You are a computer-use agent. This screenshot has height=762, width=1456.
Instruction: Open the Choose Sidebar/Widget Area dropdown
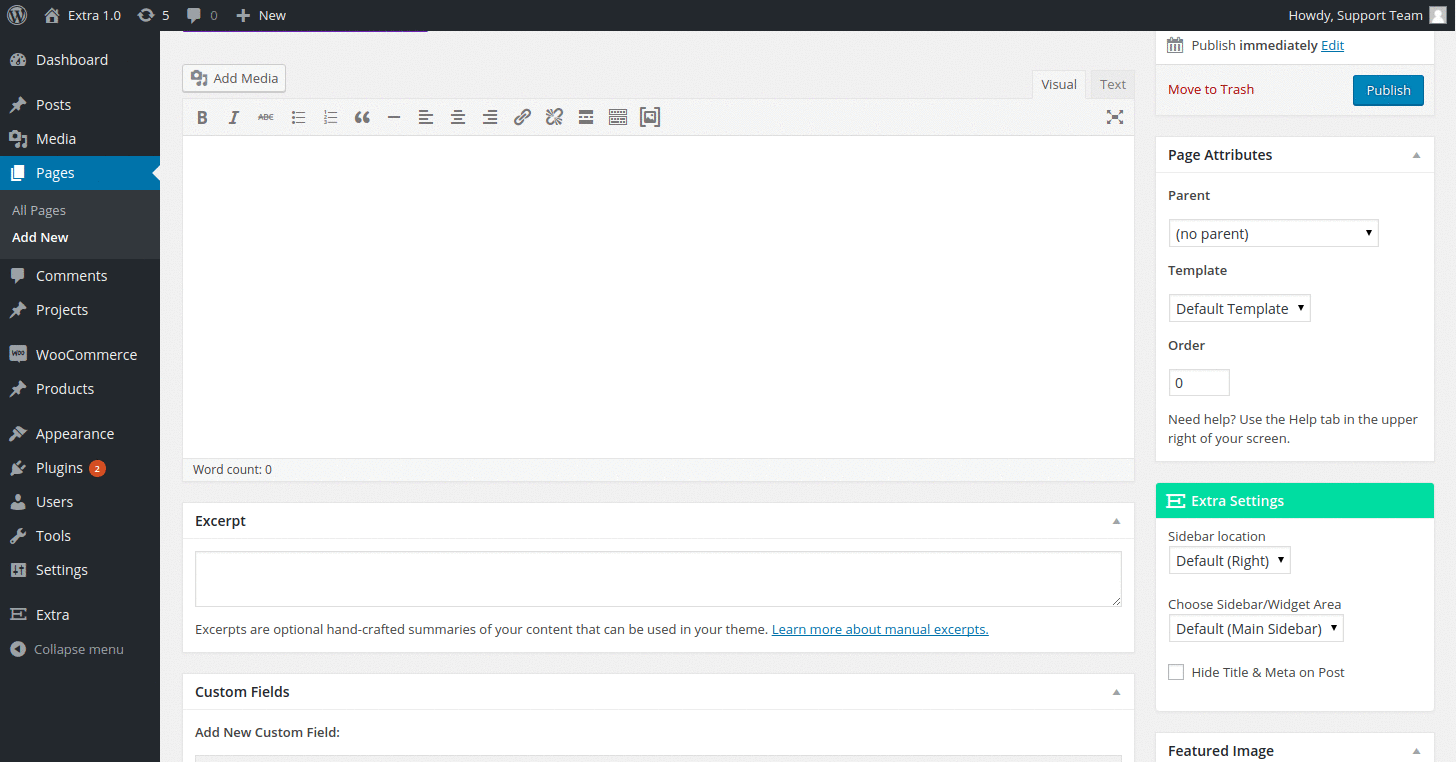(x=1255, y=628)
